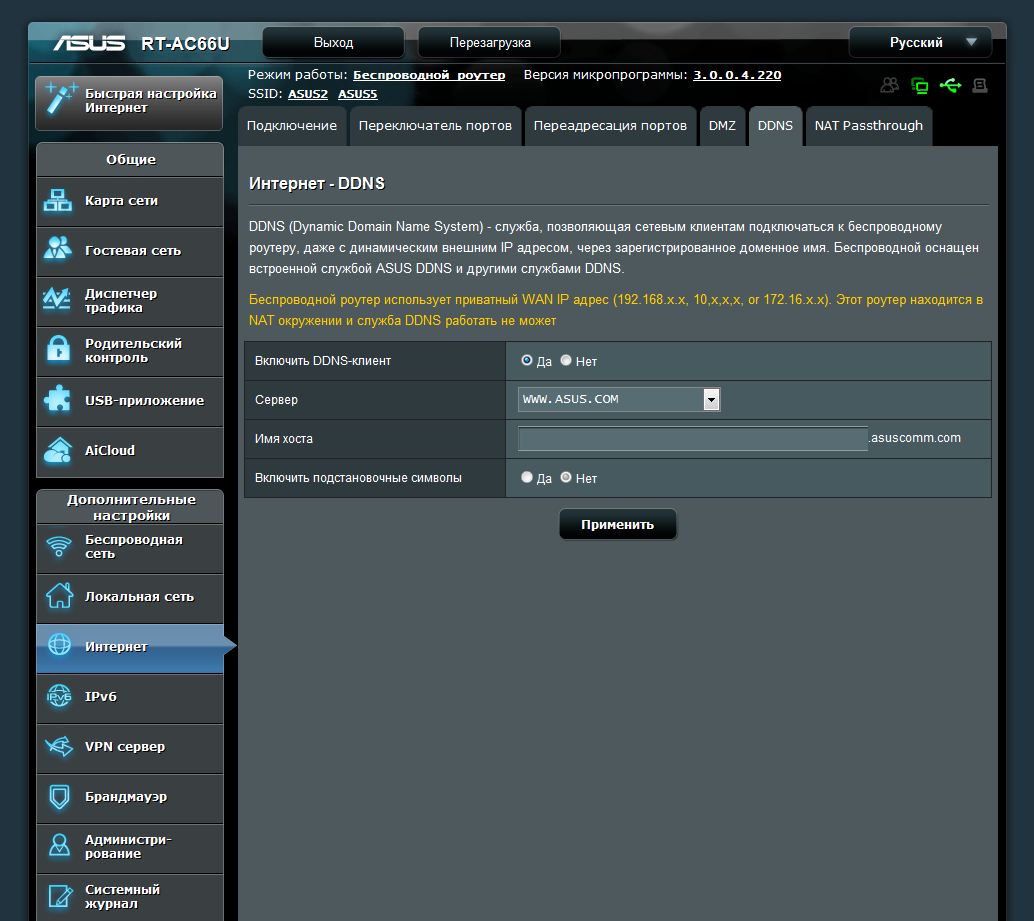Click the Карта сети menu label
Image resolution: width=1034 pixels, height=921 pixels.
(x=121, y=200)
